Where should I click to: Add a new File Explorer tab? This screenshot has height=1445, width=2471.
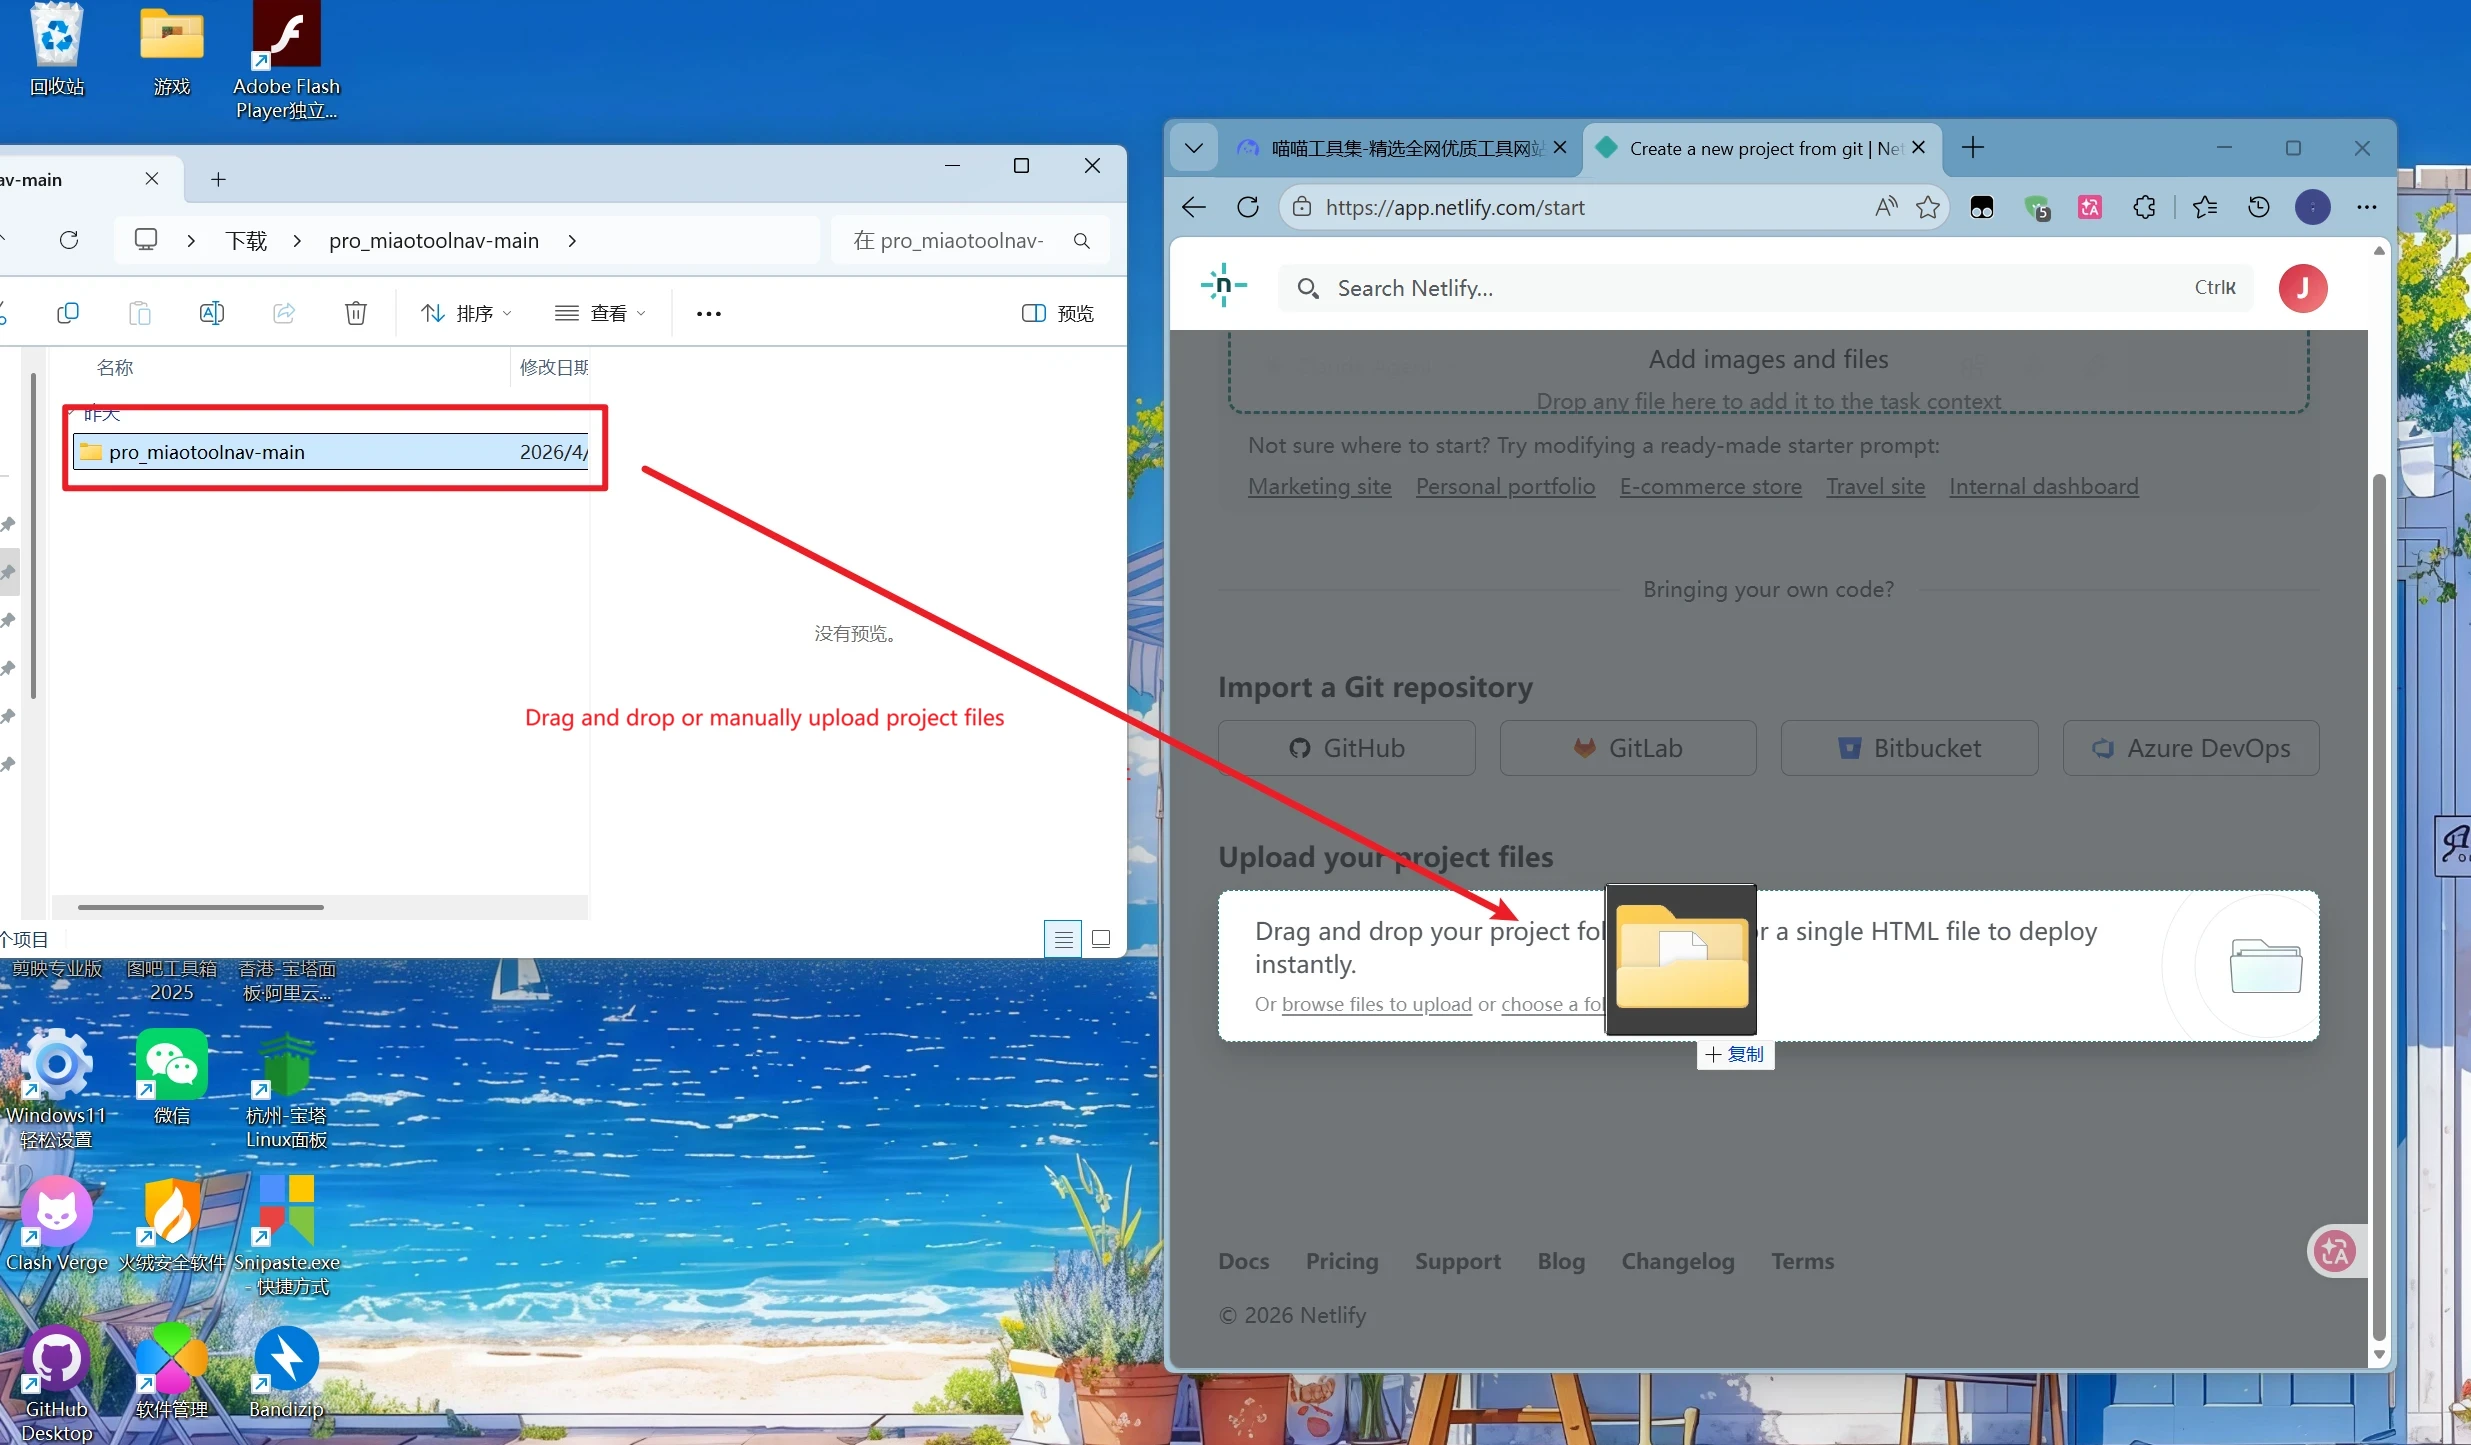coord(218,179)
